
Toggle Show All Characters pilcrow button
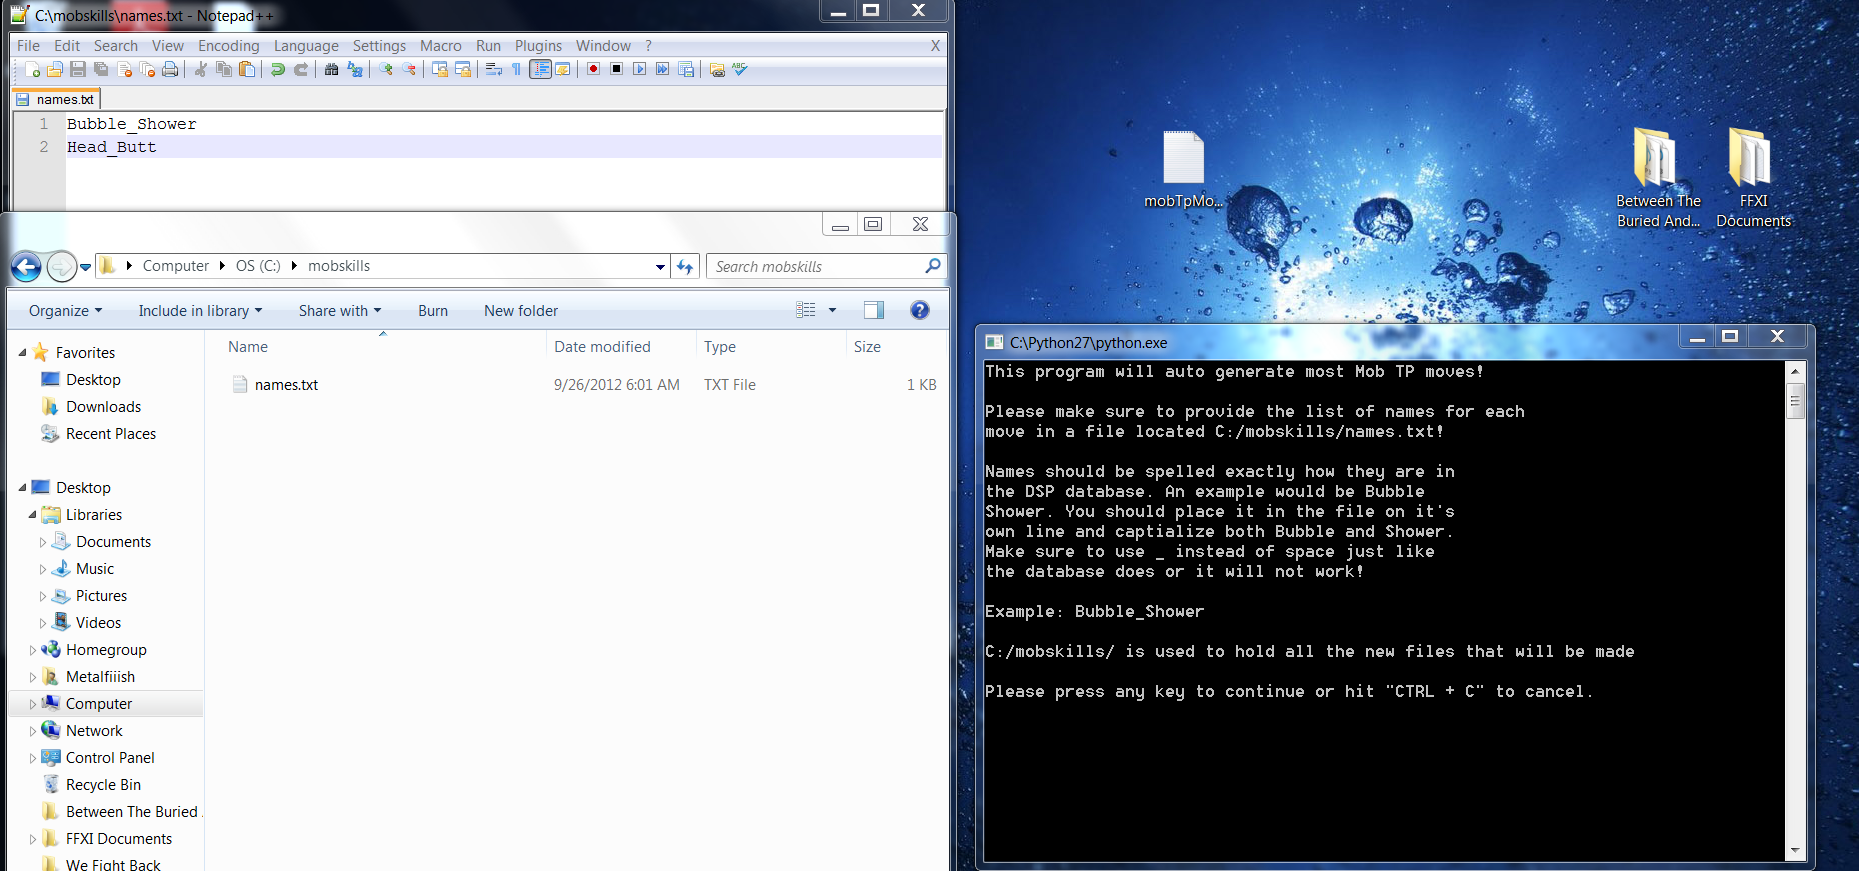516,69
